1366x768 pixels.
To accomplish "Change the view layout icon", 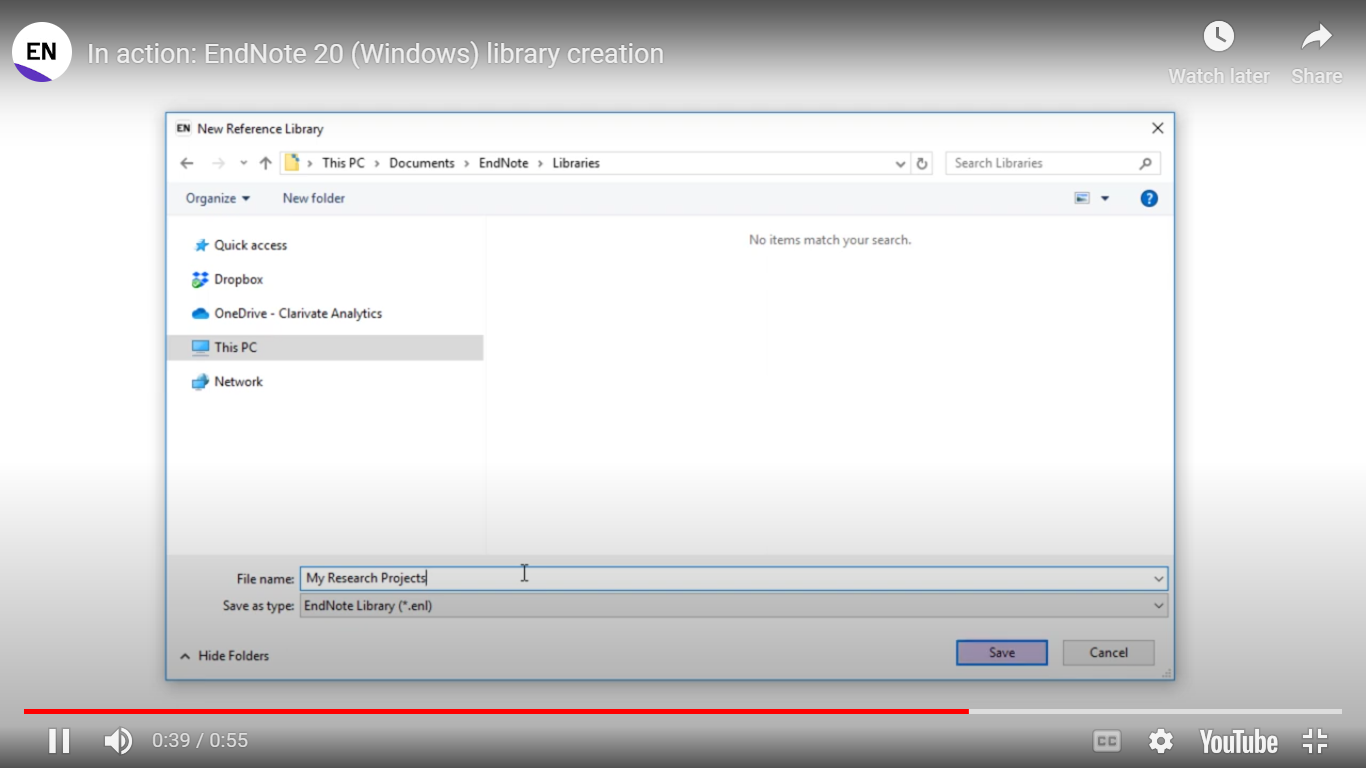I will pyautogui.click(x=1082, y=198).
